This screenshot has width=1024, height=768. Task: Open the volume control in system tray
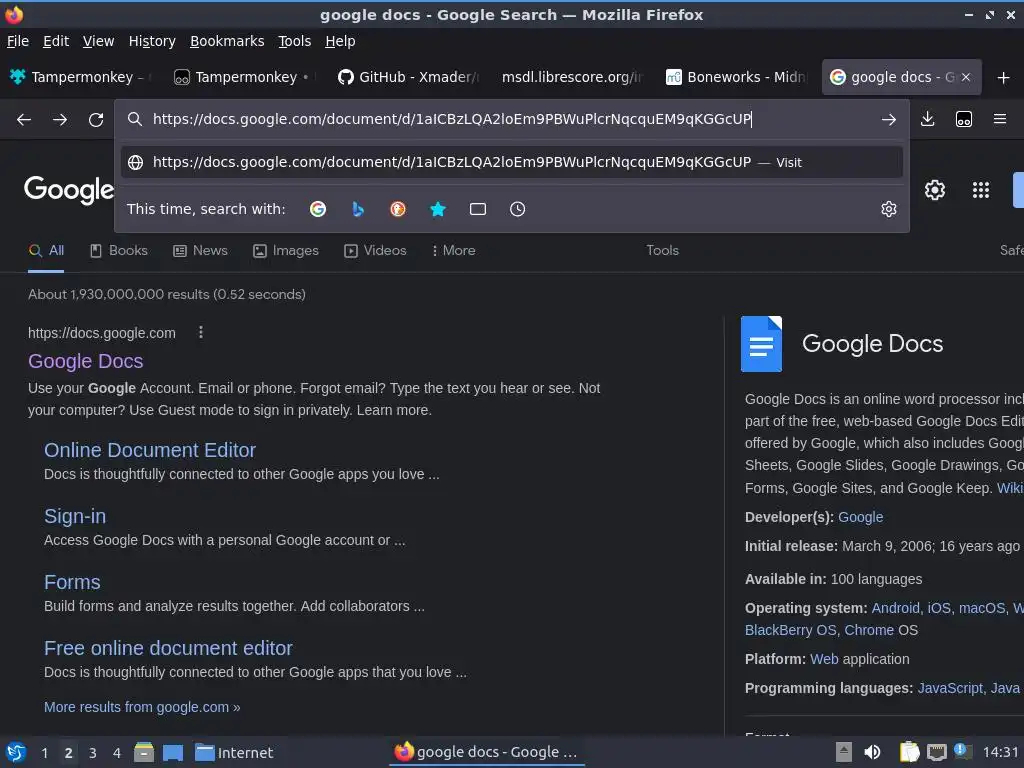[872, 752]
